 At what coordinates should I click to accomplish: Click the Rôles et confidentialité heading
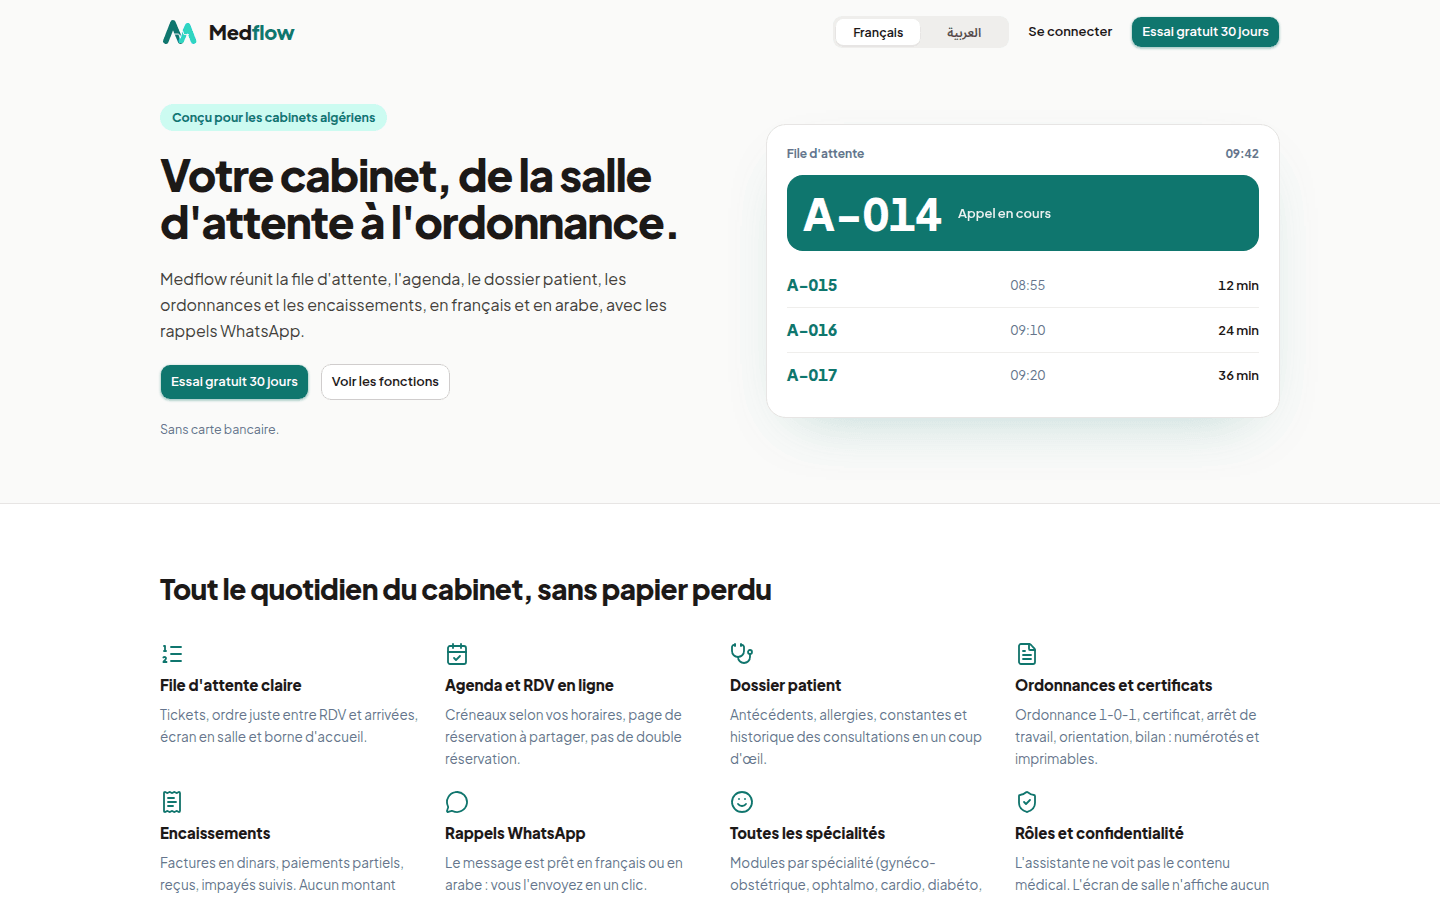click(1099, 833)
